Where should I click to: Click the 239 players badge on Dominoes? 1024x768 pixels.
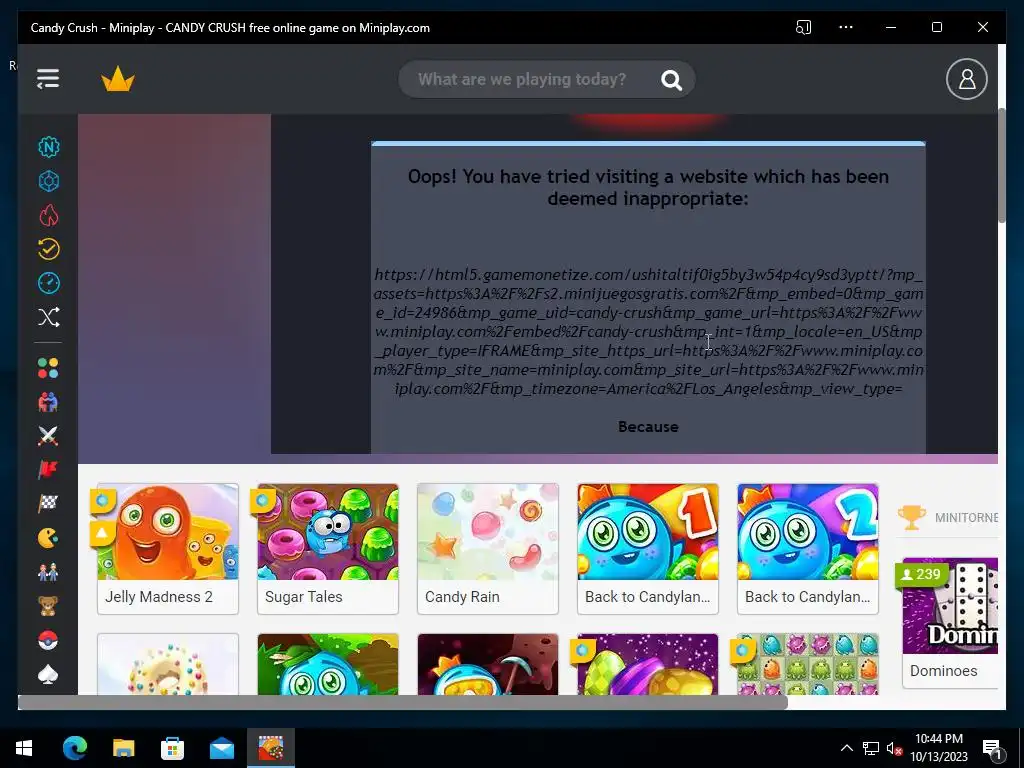pos(920,574)
